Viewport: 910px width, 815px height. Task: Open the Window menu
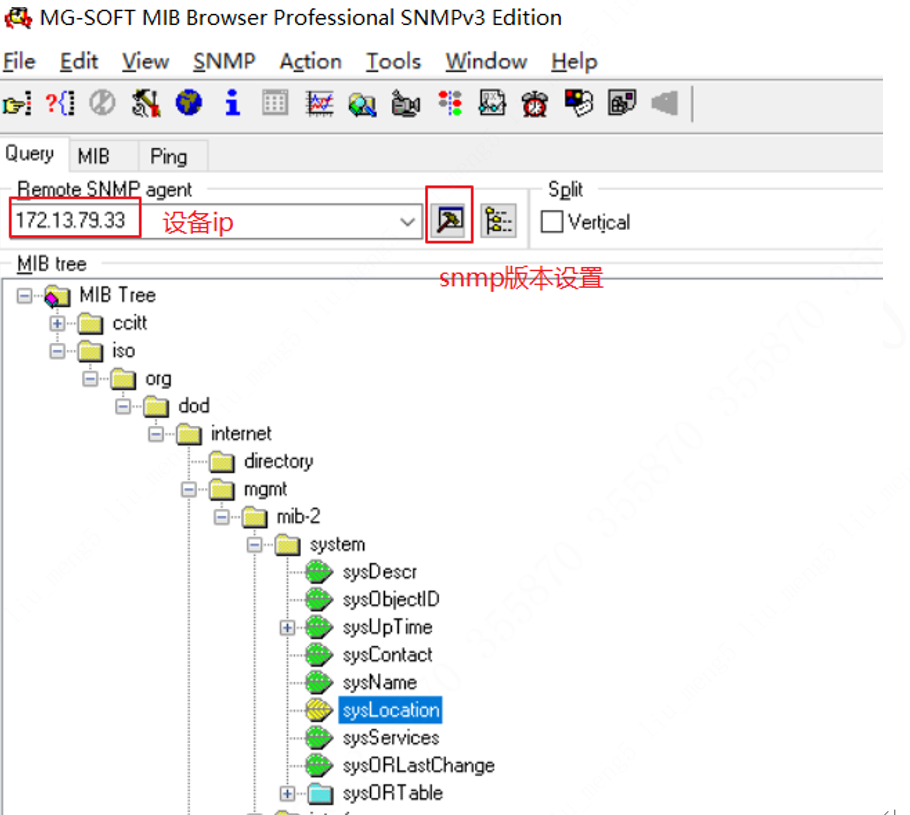[x=486, y=62]
